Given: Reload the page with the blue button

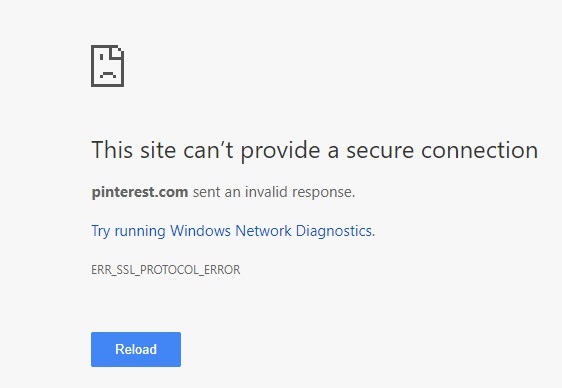Looking at the screenshot, I should [136, 349].
